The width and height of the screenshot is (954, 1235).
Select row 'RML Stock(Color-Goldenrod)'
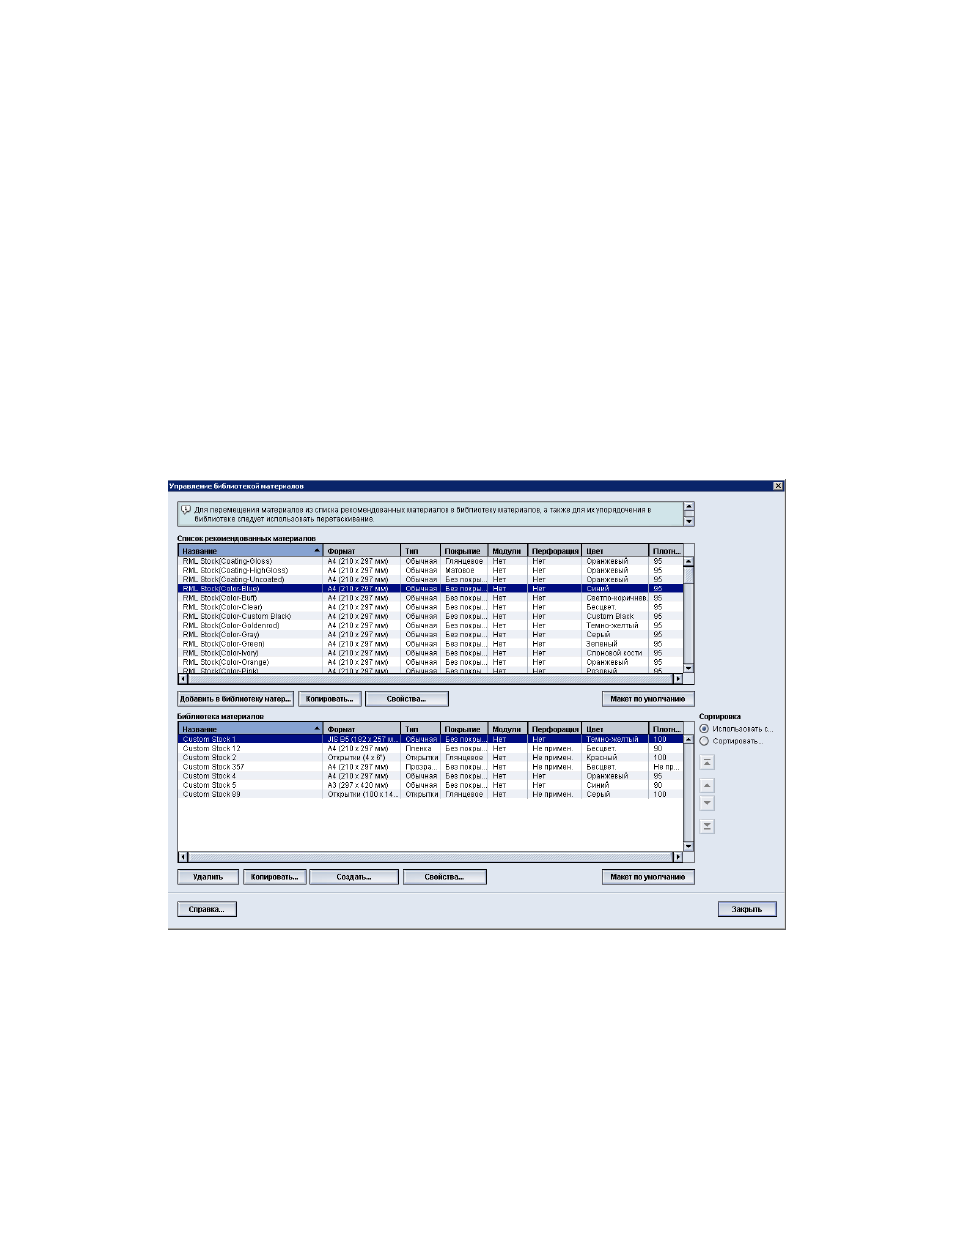click(430, 625)
